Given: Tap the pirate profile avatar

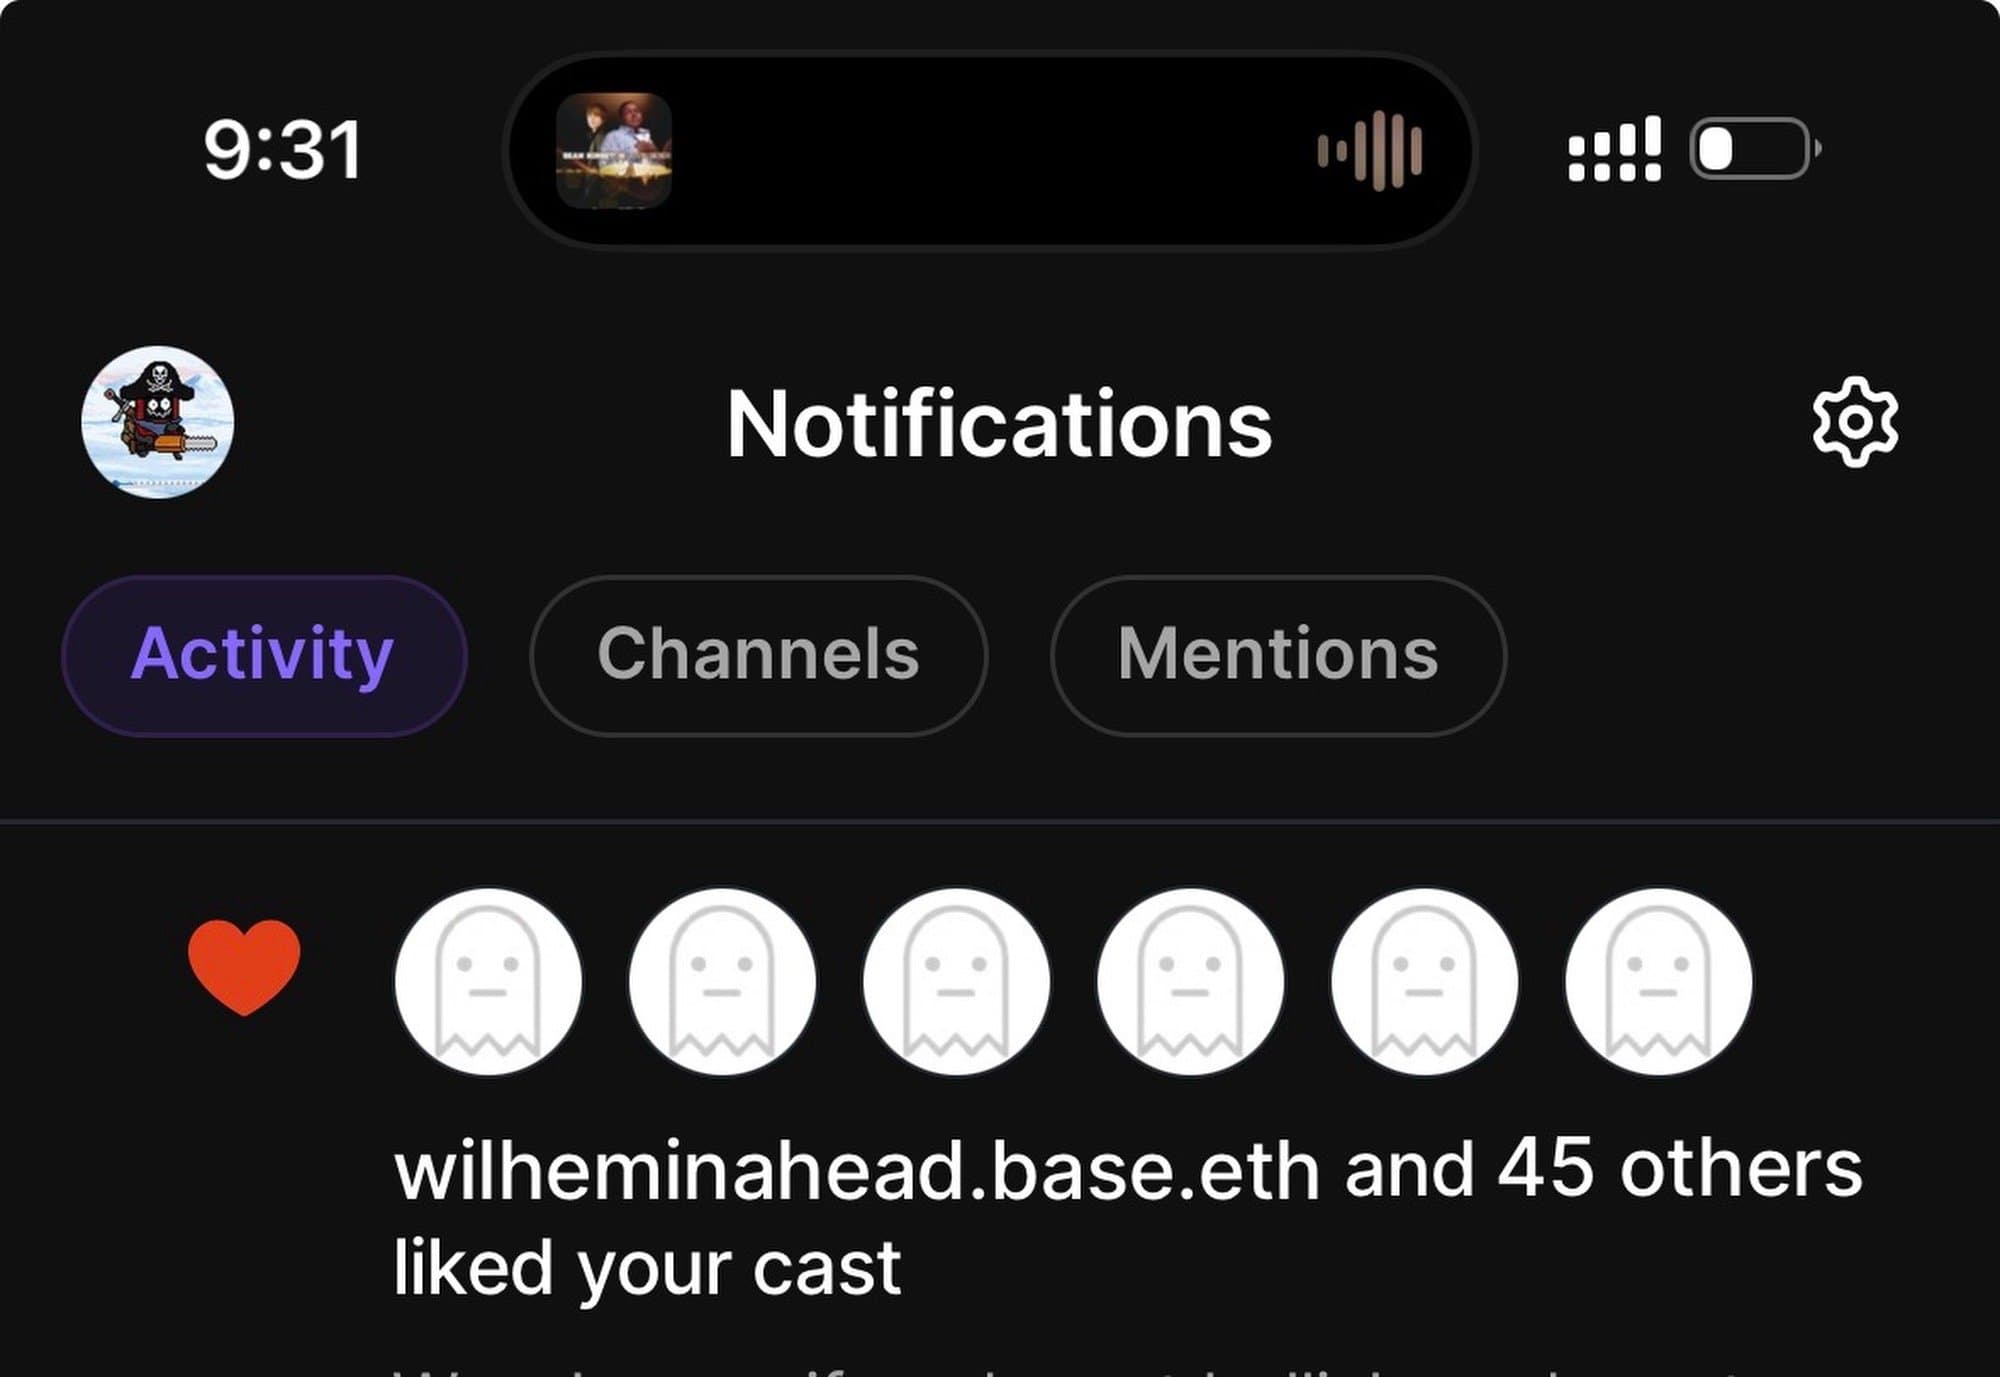Looking at the screenshot, I should click(x=158, y=422).
